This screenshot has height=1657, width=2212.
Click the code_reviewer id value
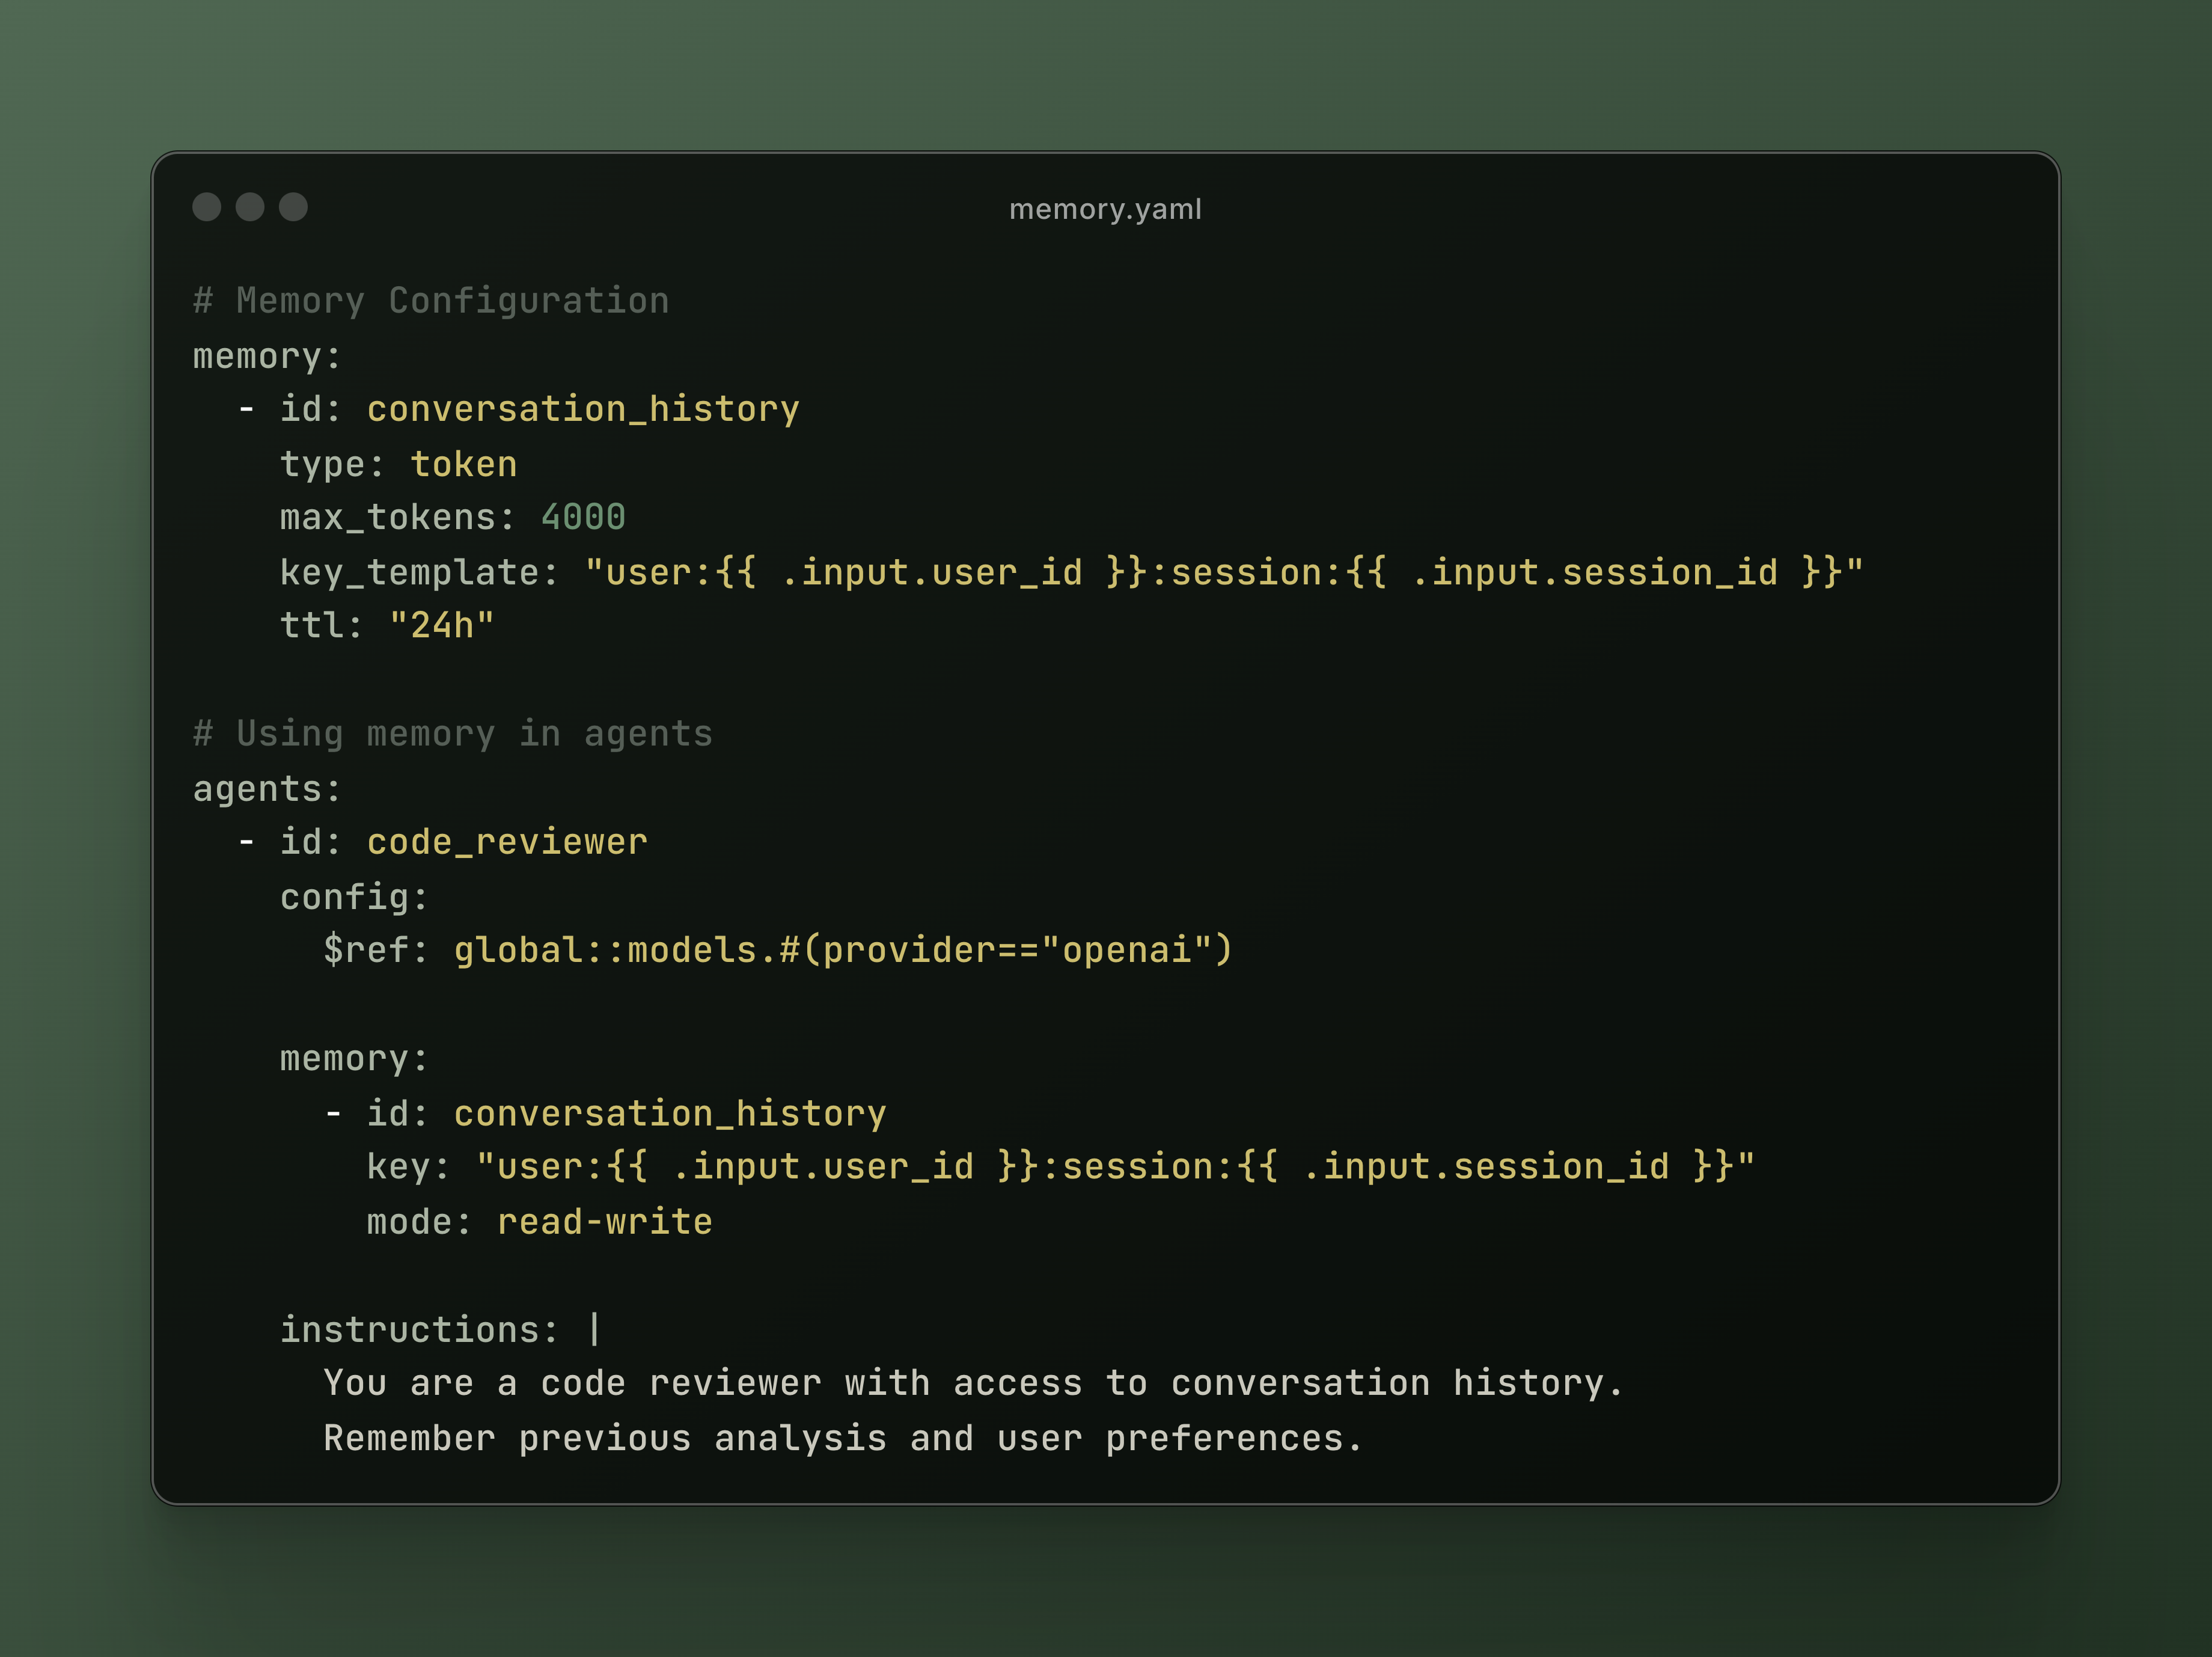[507, 842]
